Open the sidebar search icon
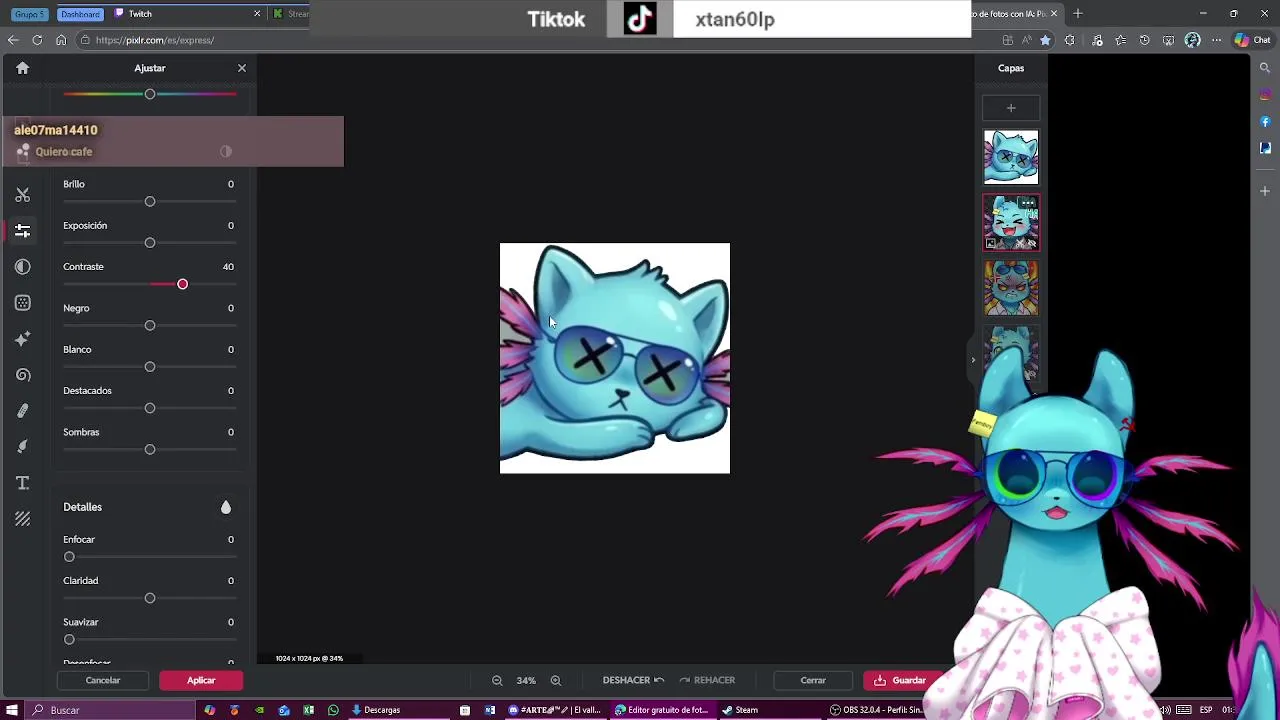The image size is (1280, 720). (x=1265, y=68)
